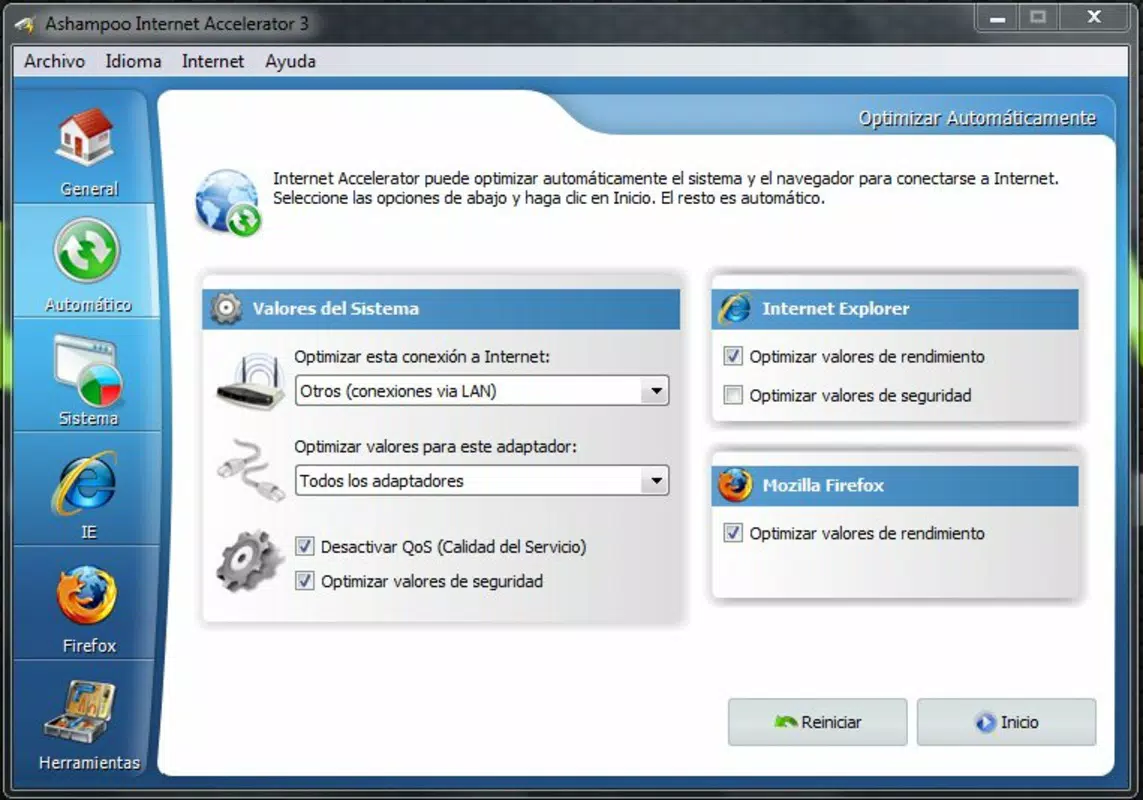Viewport: 1143px width, 800px height.
Task: Click 'Optimizar valores para este adaptador:' label
Action: (435, 446)
